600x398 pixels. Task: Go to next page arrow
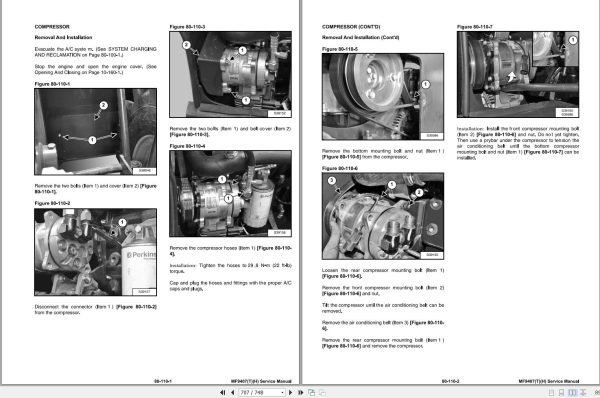[x=290, y=392]
